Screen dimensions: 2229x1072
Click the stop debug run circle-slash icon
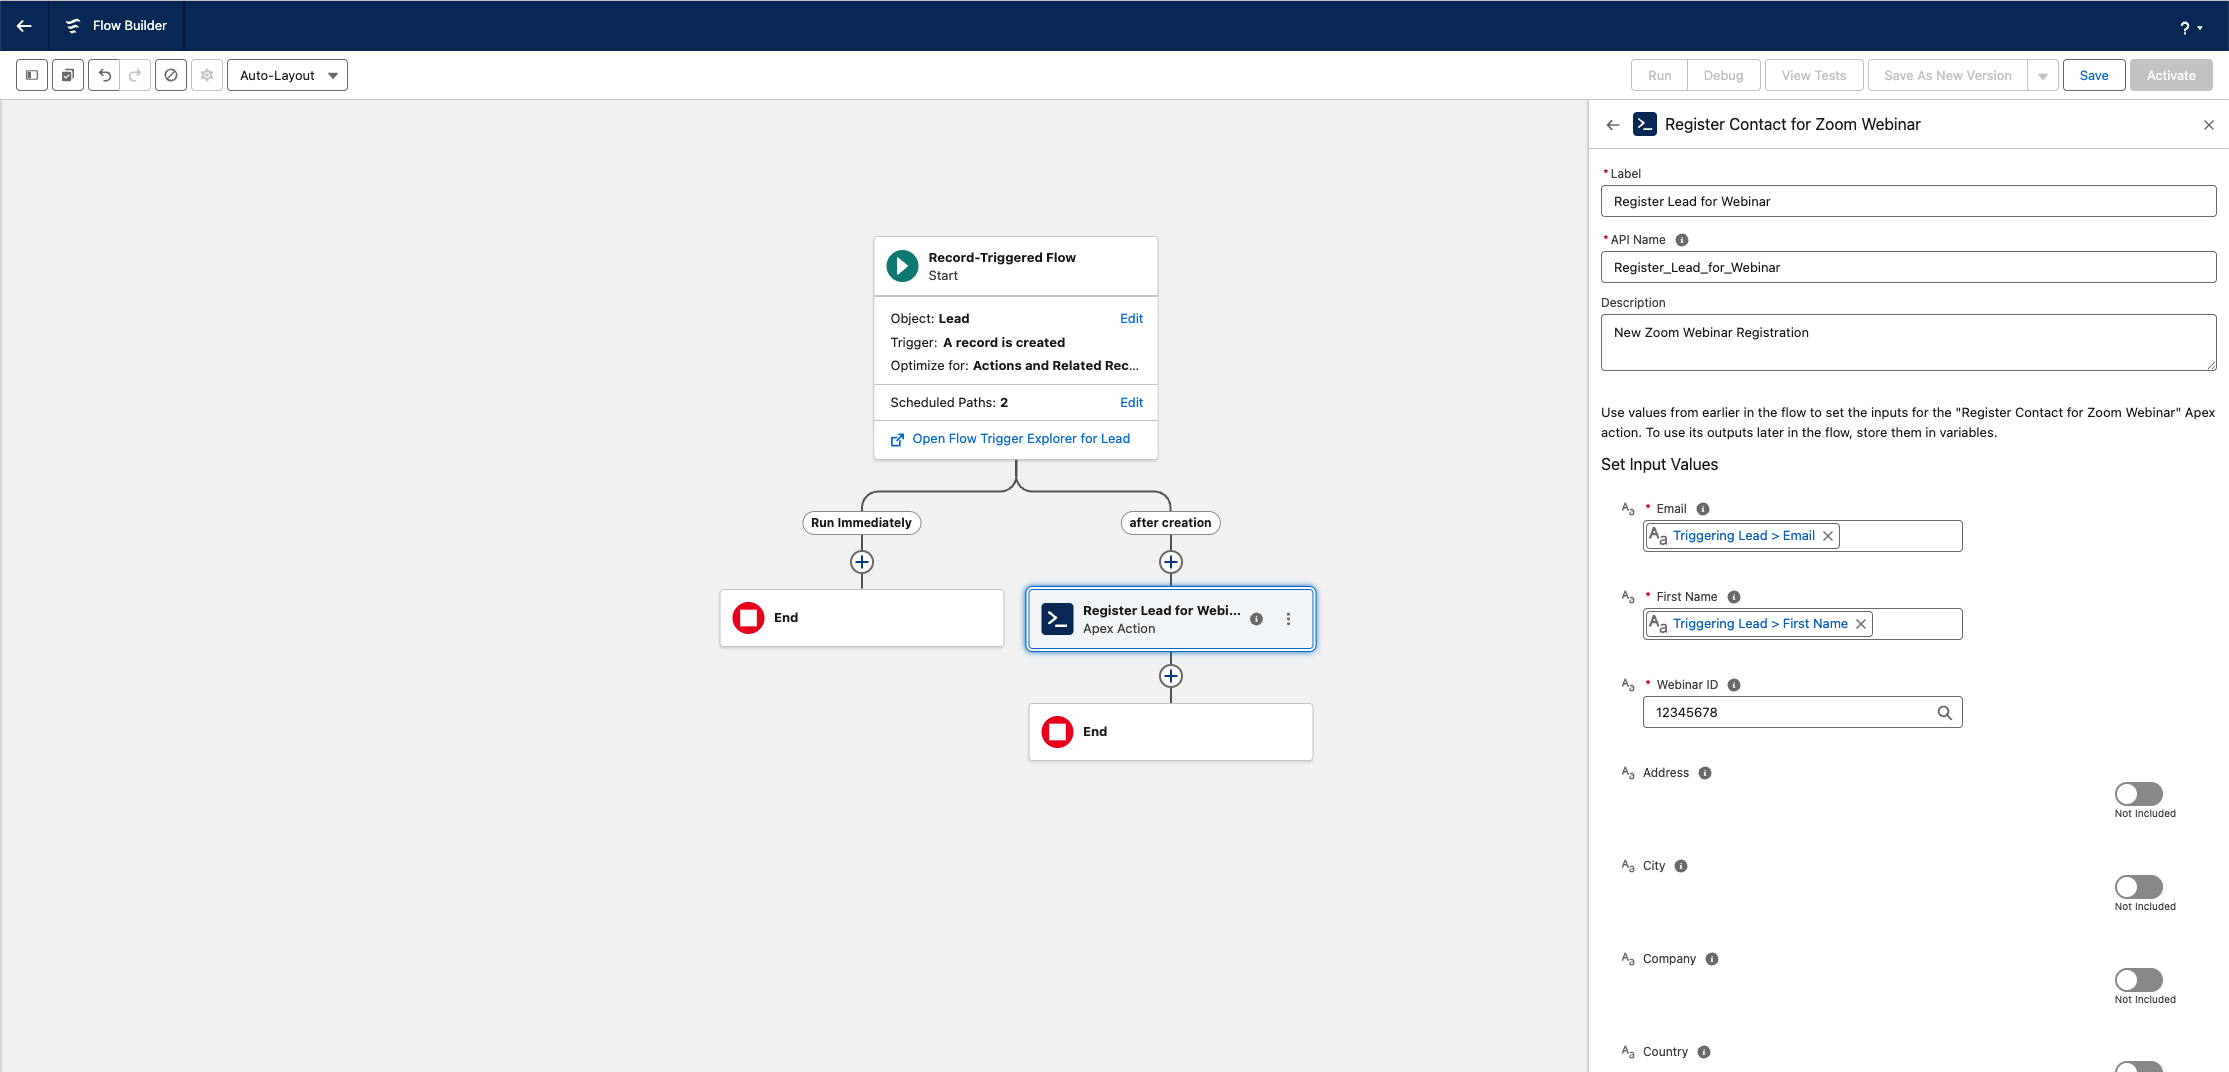171,75
